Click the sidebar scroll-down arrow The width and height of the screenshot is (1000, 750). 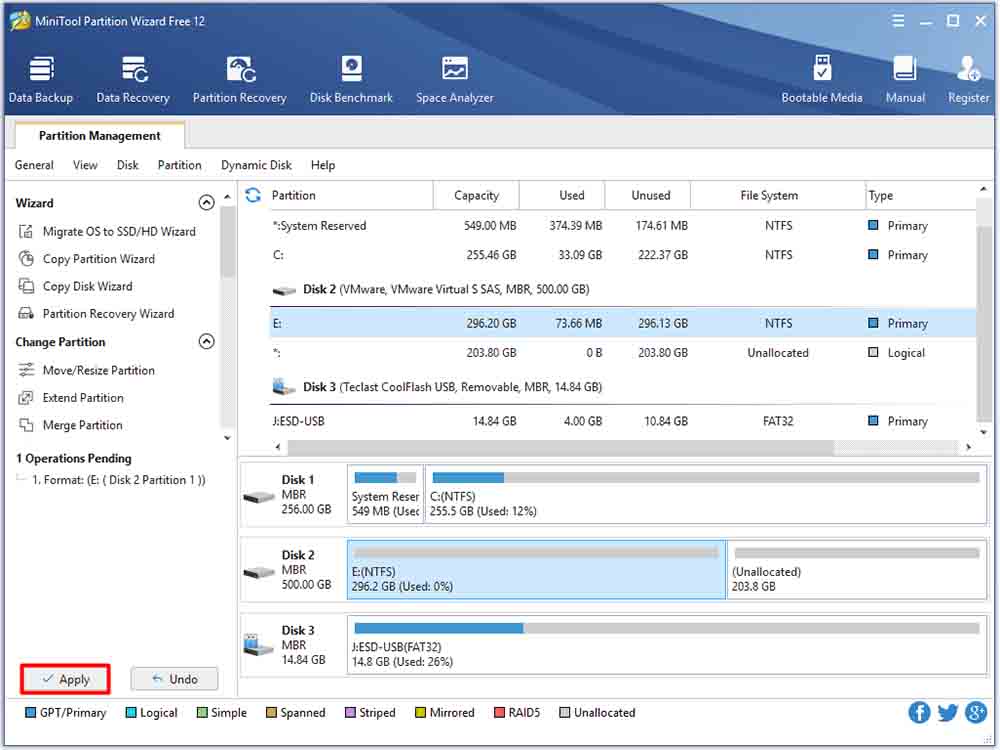228,438
